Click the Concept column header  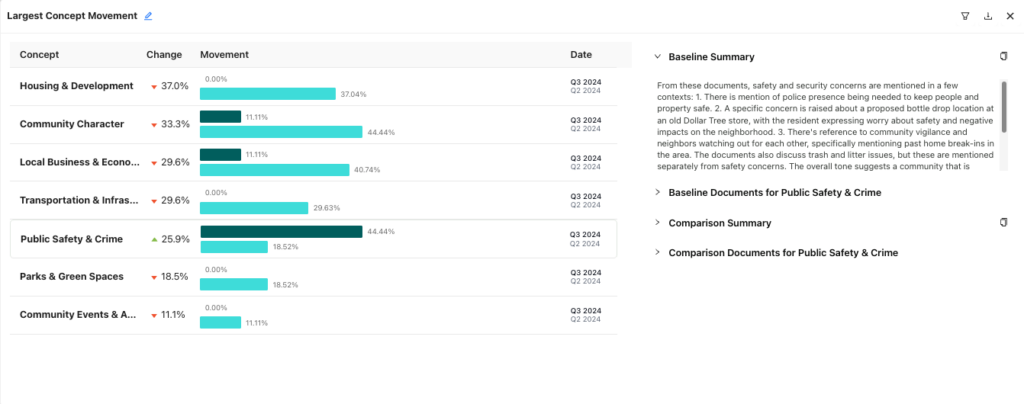(x=39, y=54)
